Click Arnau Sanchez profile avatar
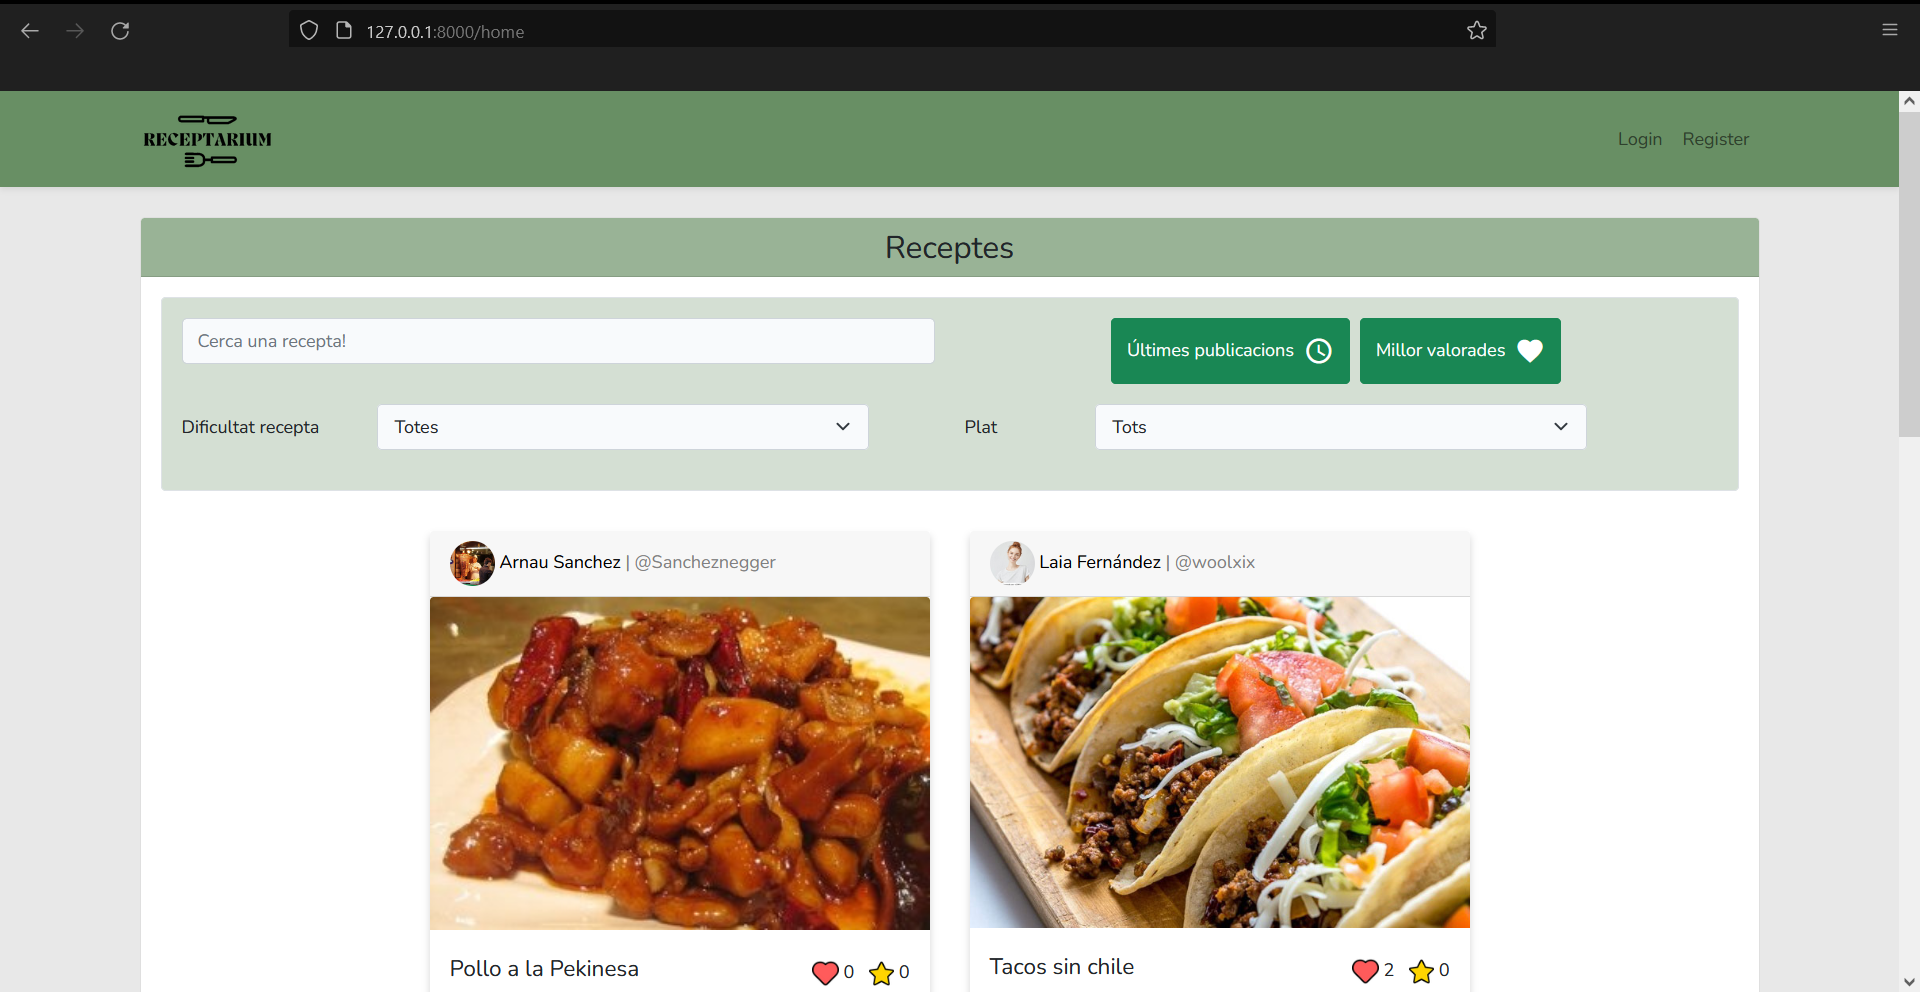 point(472,563)
